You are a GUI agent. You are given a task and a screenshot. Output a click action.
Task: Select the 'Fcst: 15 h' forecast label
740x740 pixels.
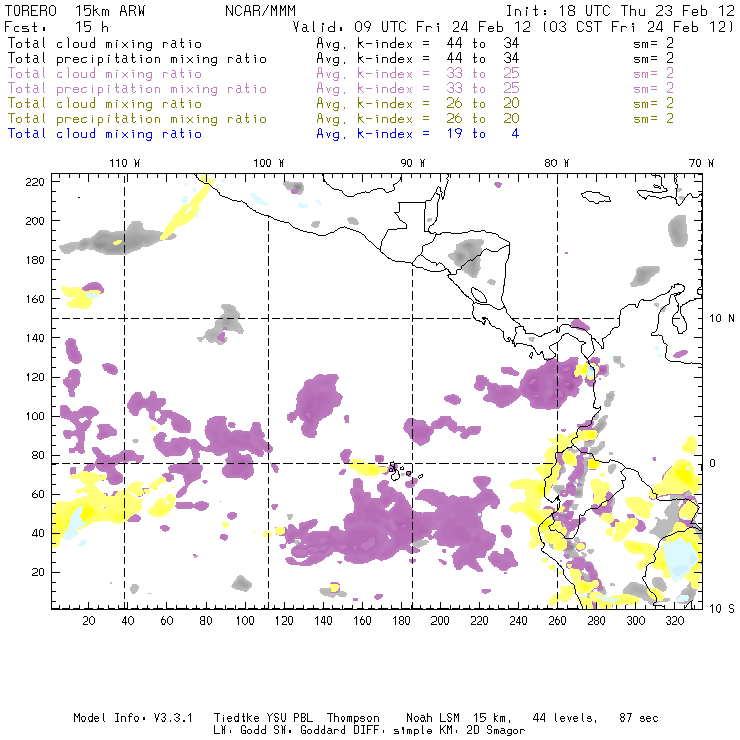click(x=56, y=27)
